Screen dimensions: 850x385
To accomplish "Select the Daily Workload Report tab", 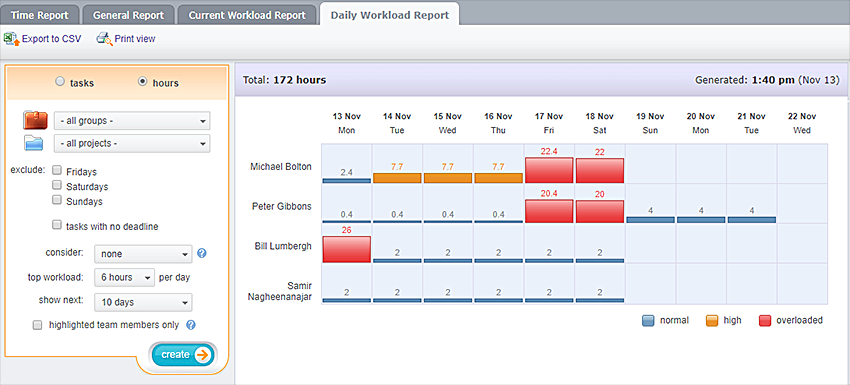I will (x=390, y=15).
